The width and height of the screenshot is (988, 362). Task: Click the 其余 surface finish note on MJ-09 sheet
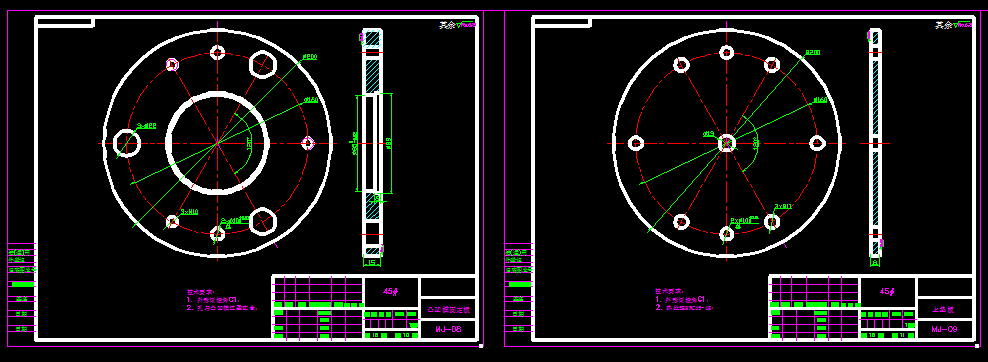943,25
